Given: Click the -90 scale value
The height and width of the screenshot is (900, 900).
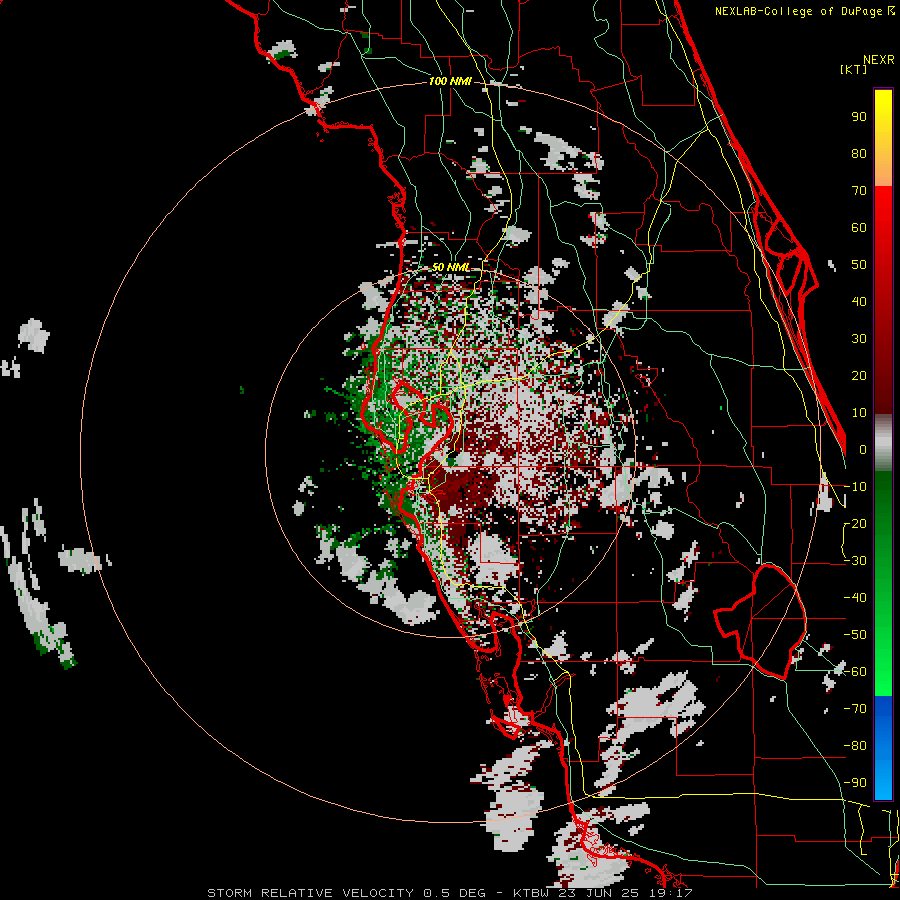Looking at the screenshot, I should click(x=855, y=783).
